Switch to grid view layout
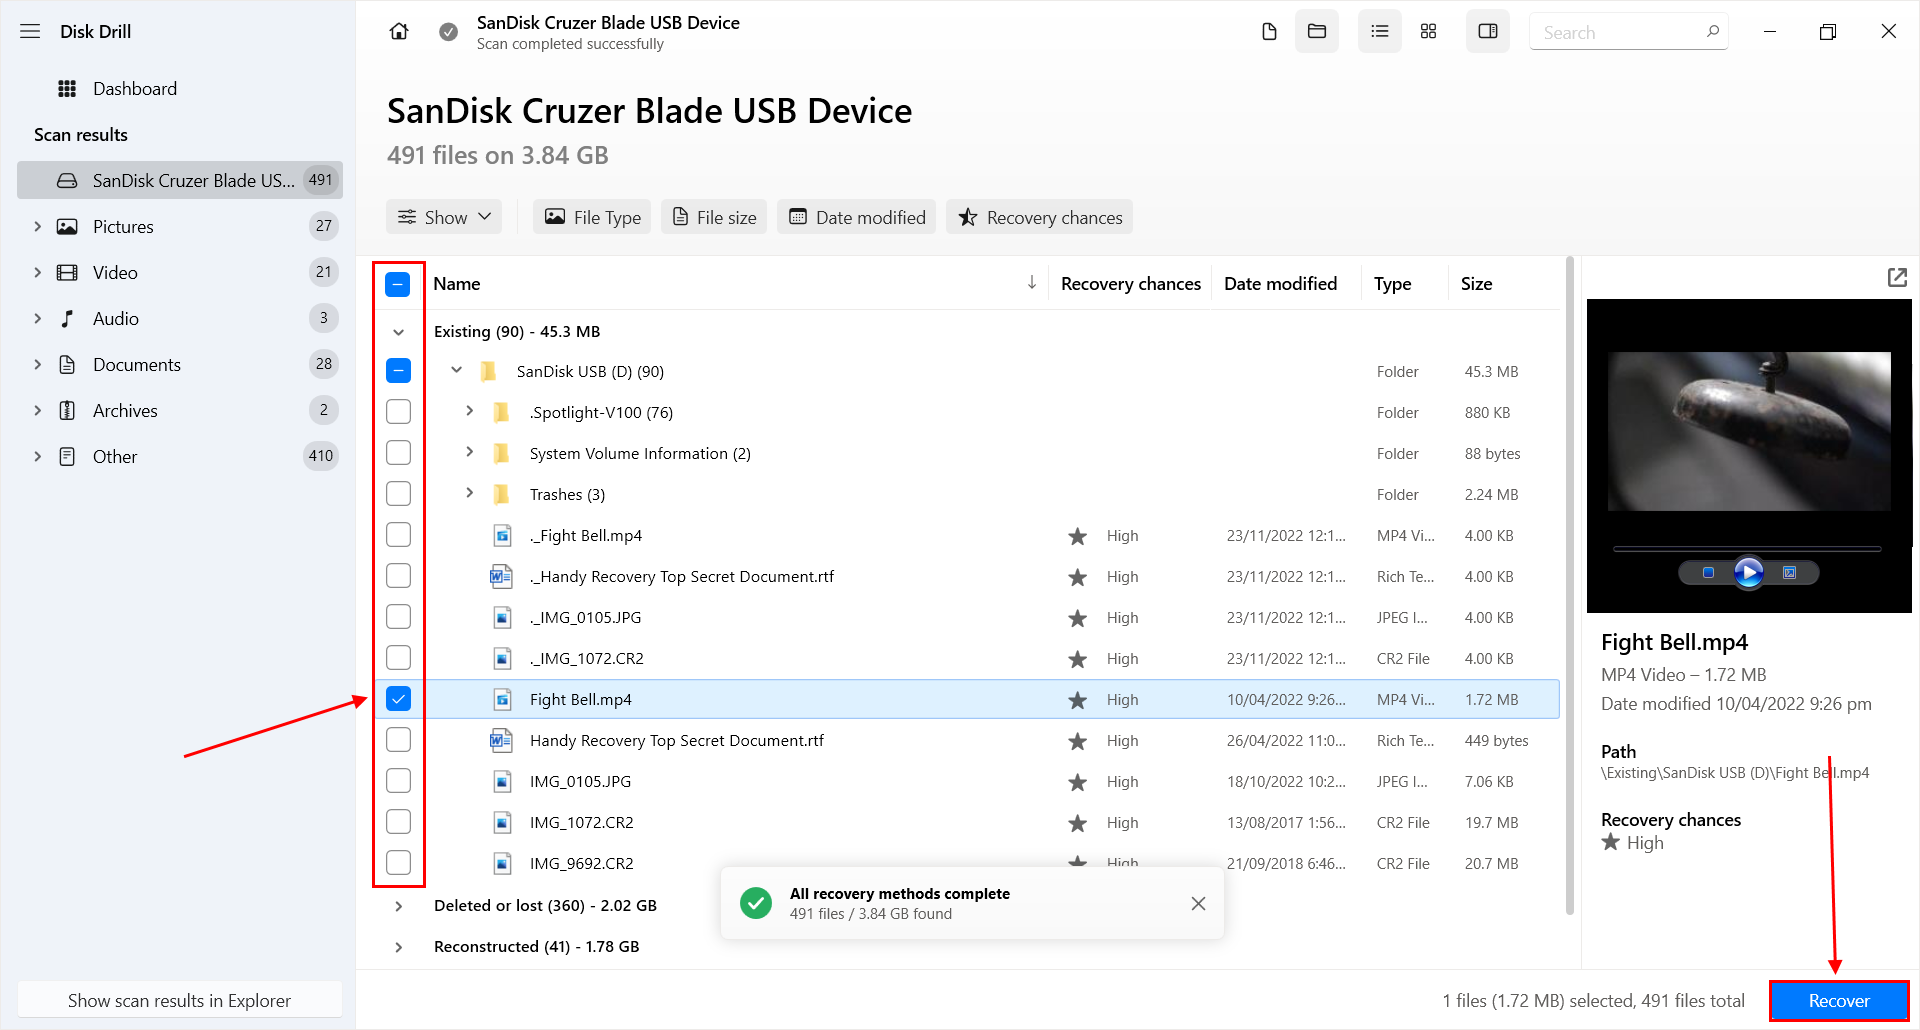1920x1030 pixels. coord(1428,32)
